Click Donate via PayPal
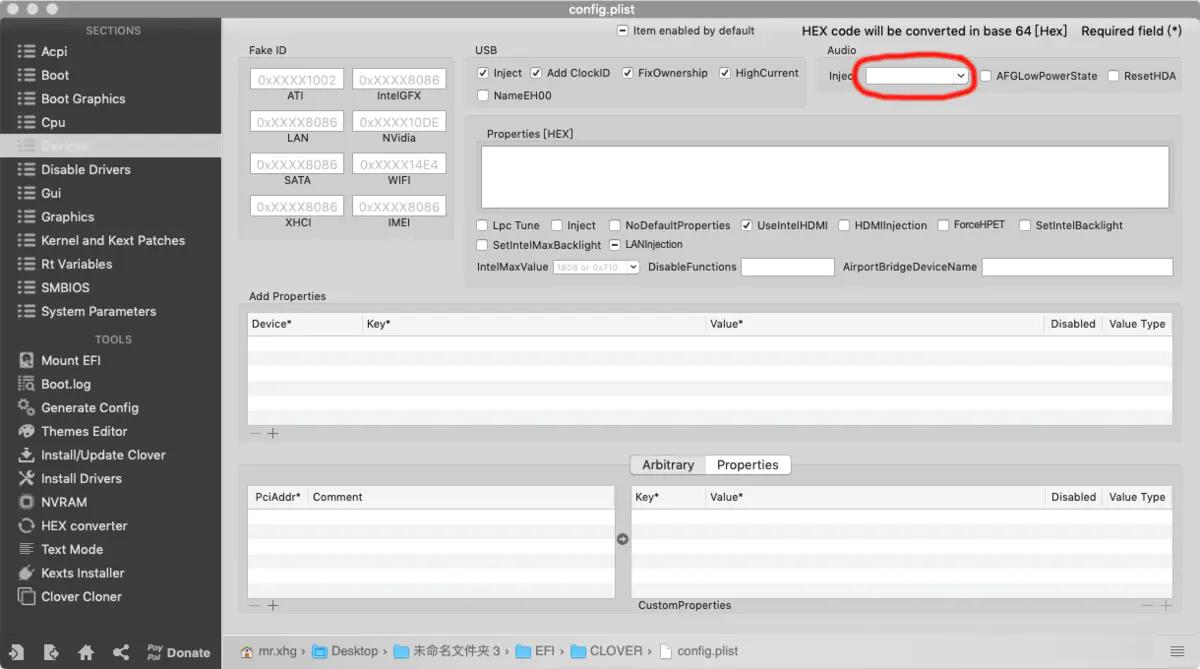 [x=178, y=652]
